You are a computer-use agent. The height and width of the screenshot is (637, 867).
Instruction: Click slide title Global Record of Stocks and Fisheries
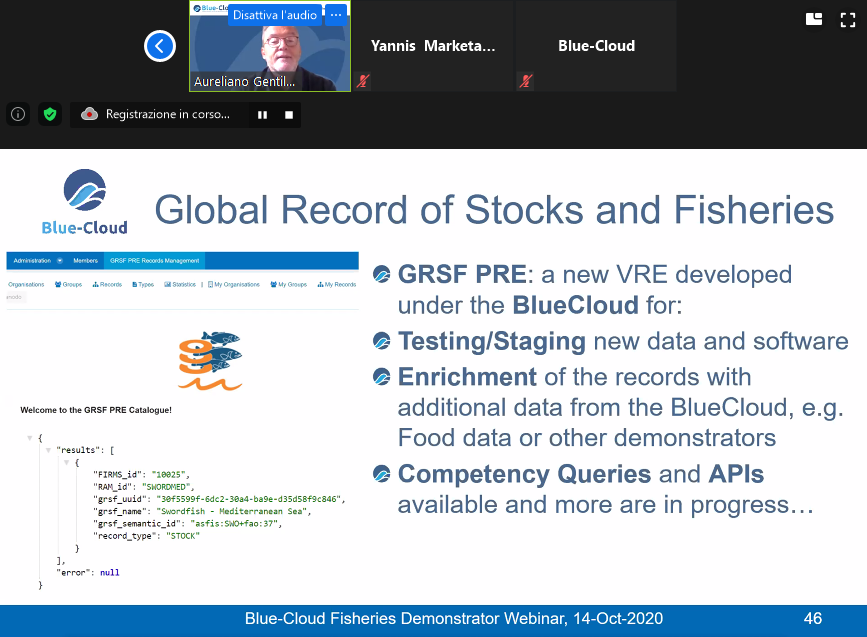pyautogui.click(x=494, y=210)
